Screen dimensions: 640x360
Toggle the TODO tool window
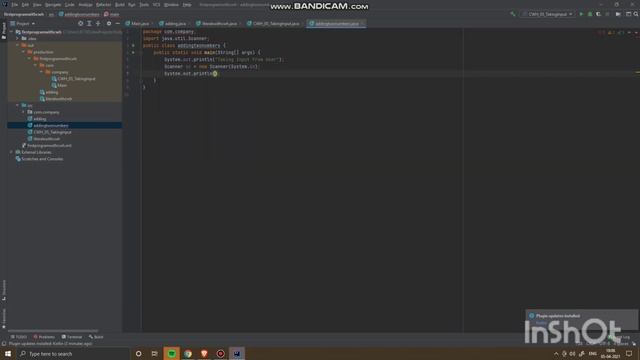pos(18,337)
